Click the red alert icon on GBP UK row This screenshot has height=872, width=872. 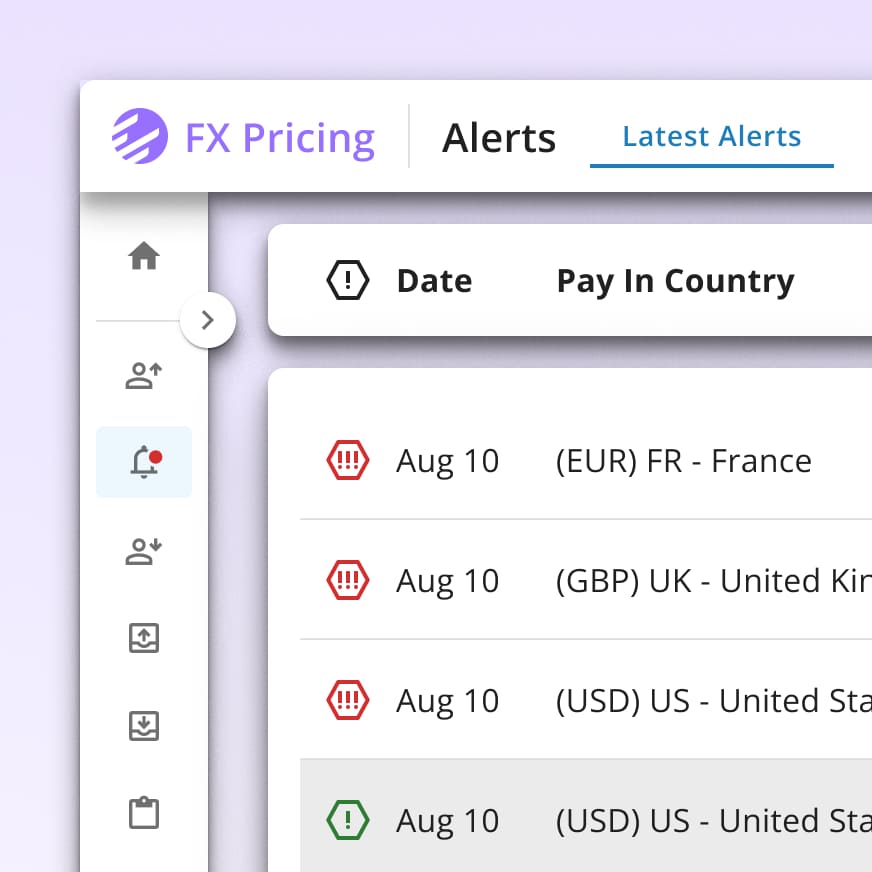point(348,581)
